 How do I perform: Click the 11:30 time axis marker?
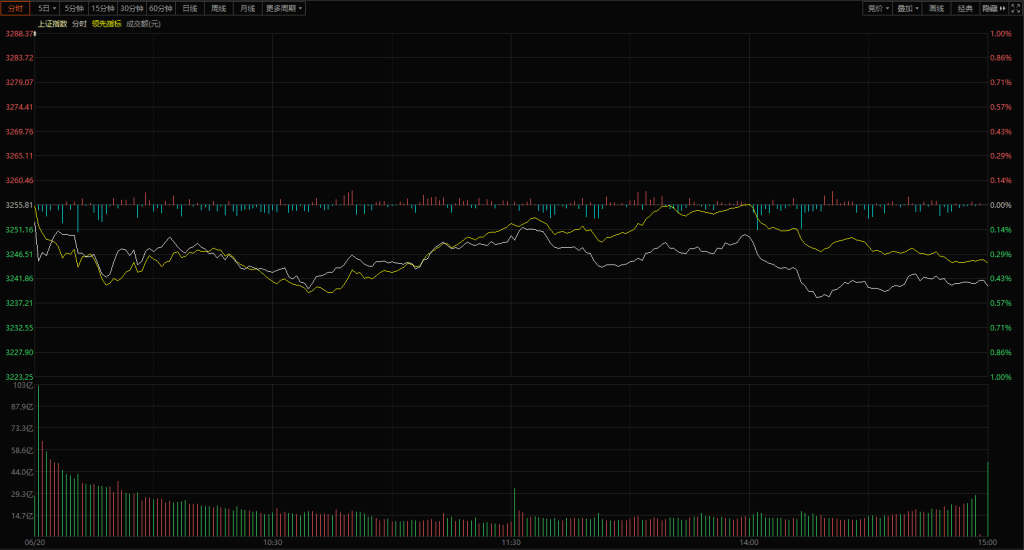[x=510, y=542]
